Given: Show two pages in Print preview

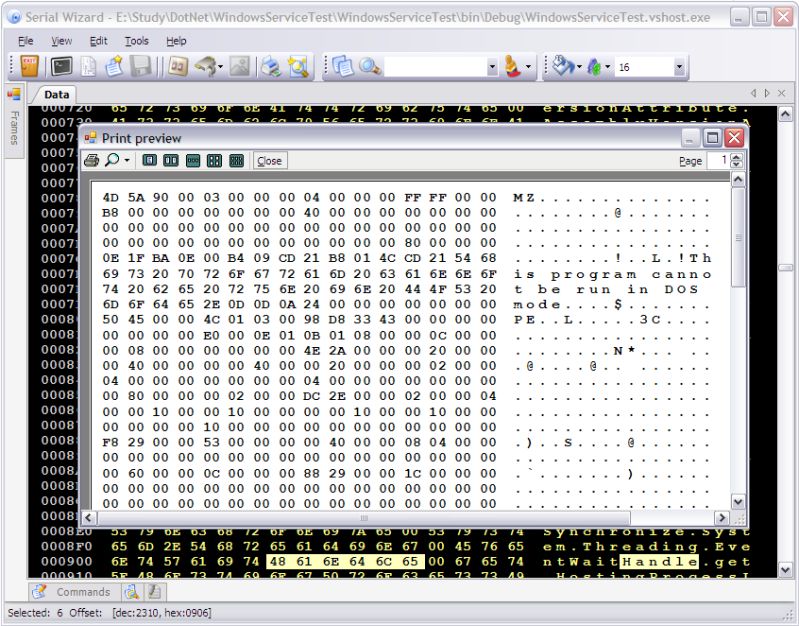Looking at the screenshot, I should coord(171,161).
